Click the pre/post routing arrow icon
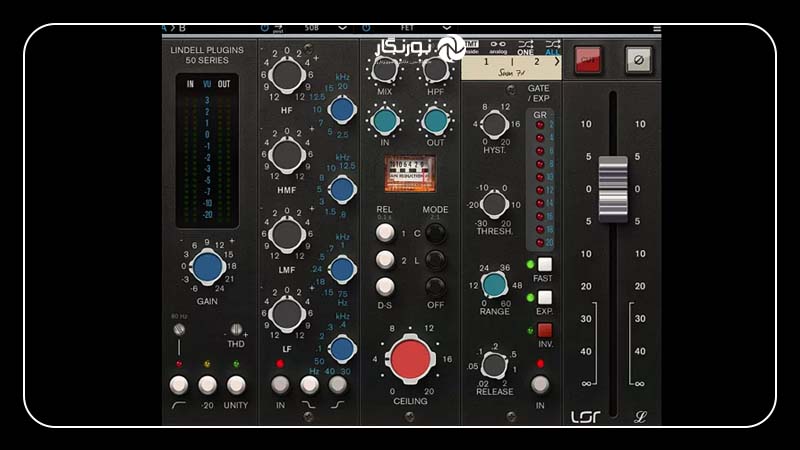This screenshot has height=450, width=800. pyautogui.click(x=278, y=29)
